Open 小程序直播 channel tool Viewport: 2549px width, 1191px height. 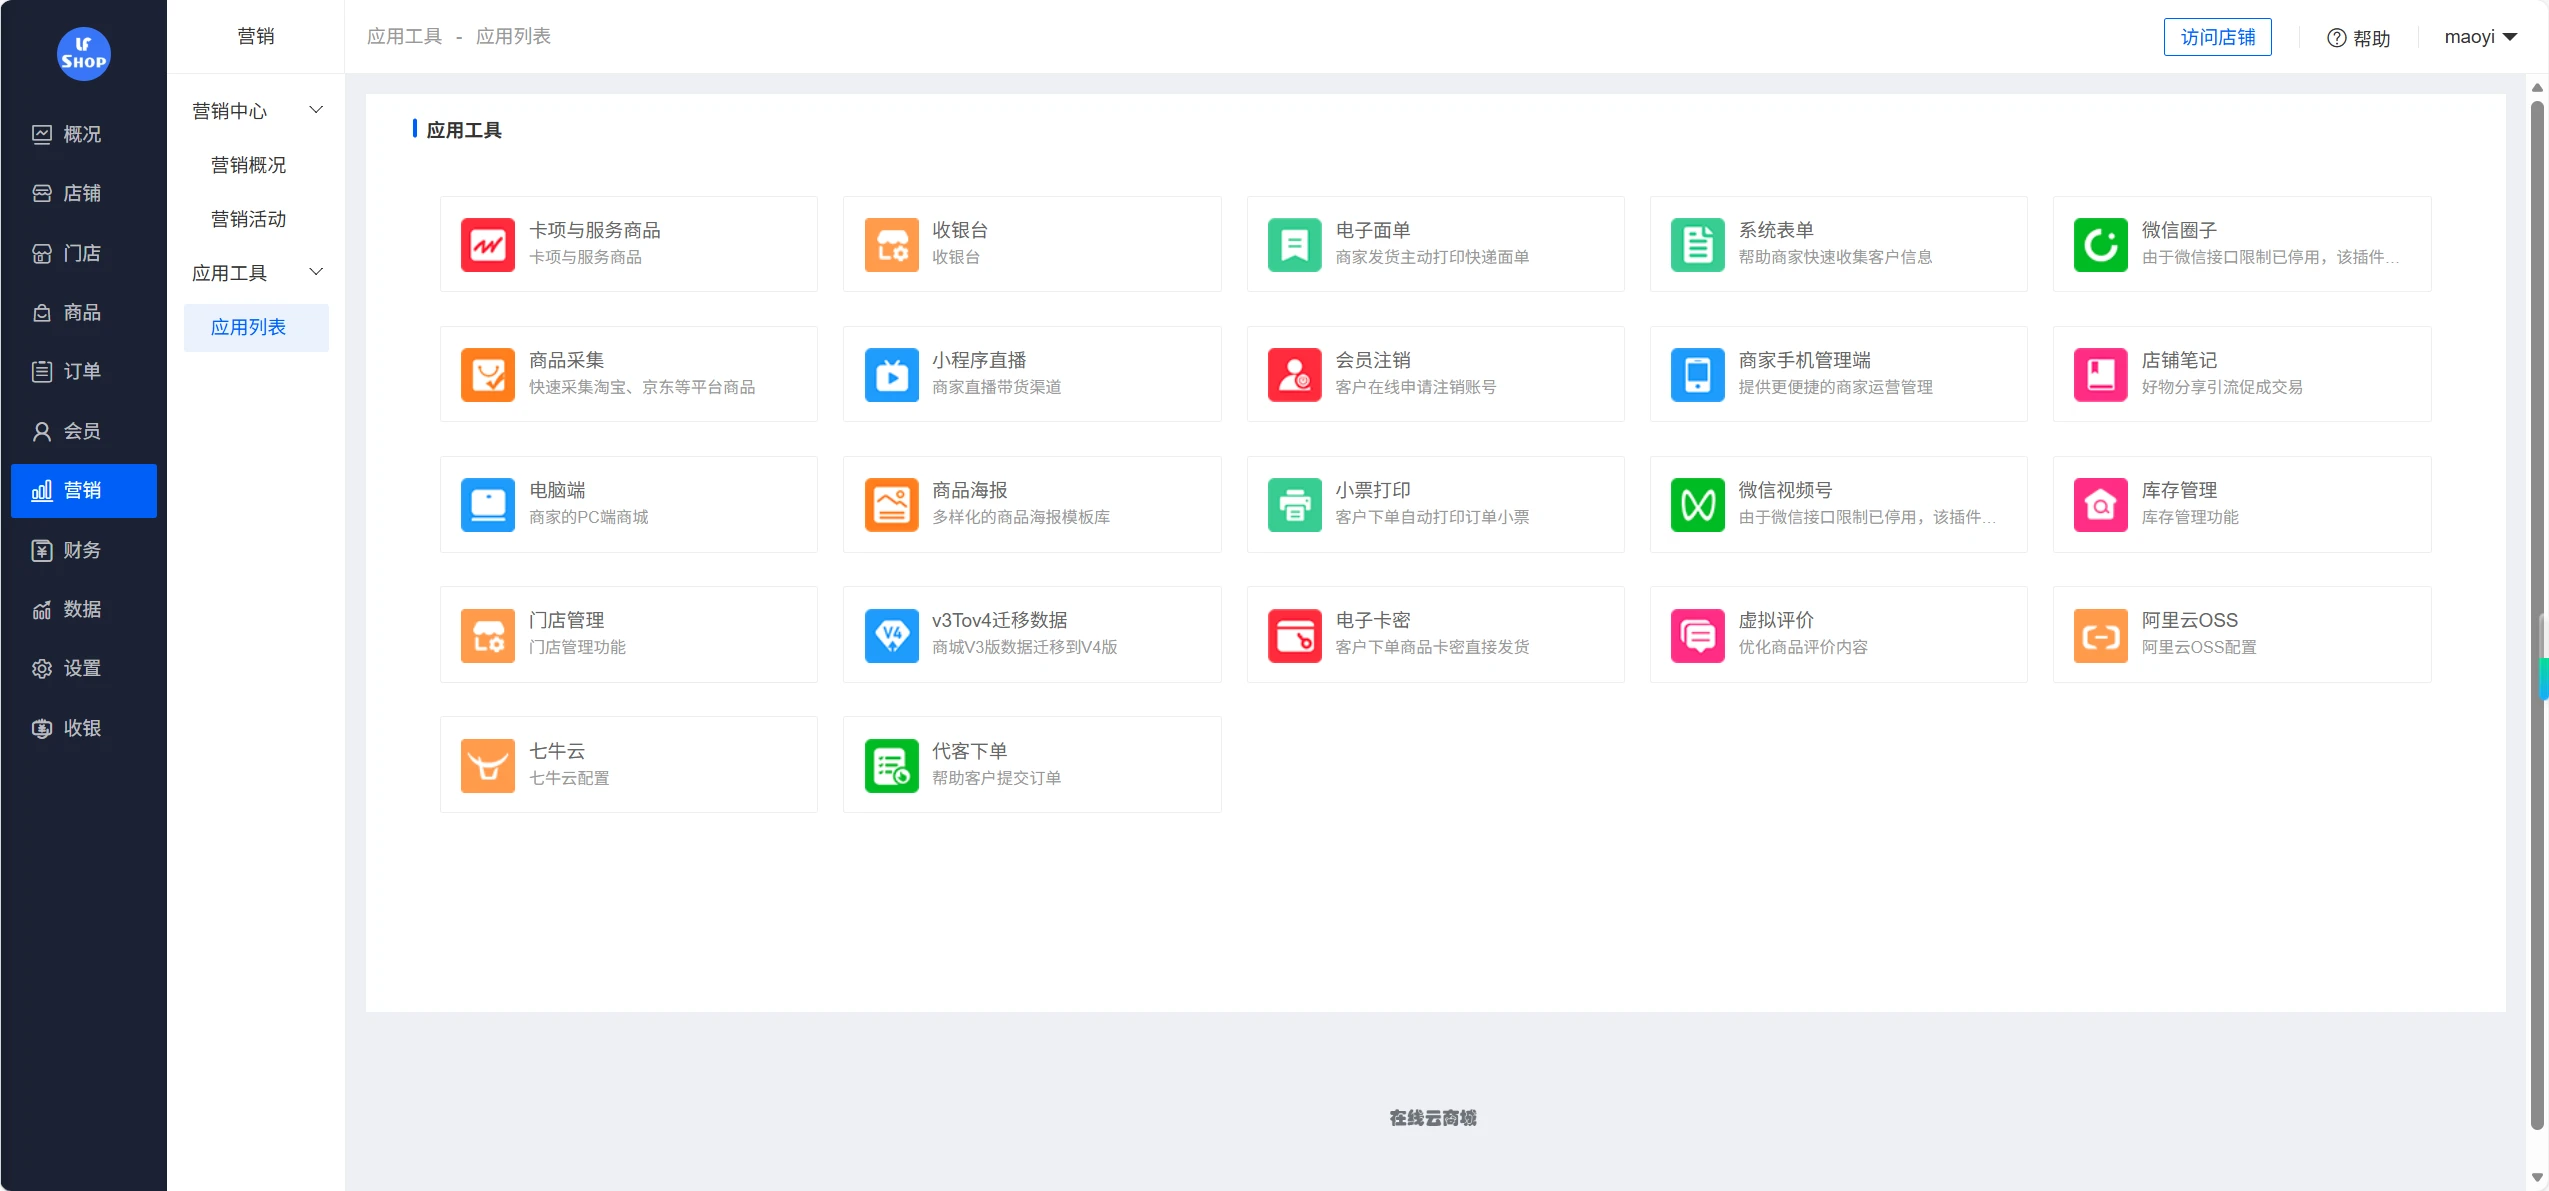click(1031, 373)
